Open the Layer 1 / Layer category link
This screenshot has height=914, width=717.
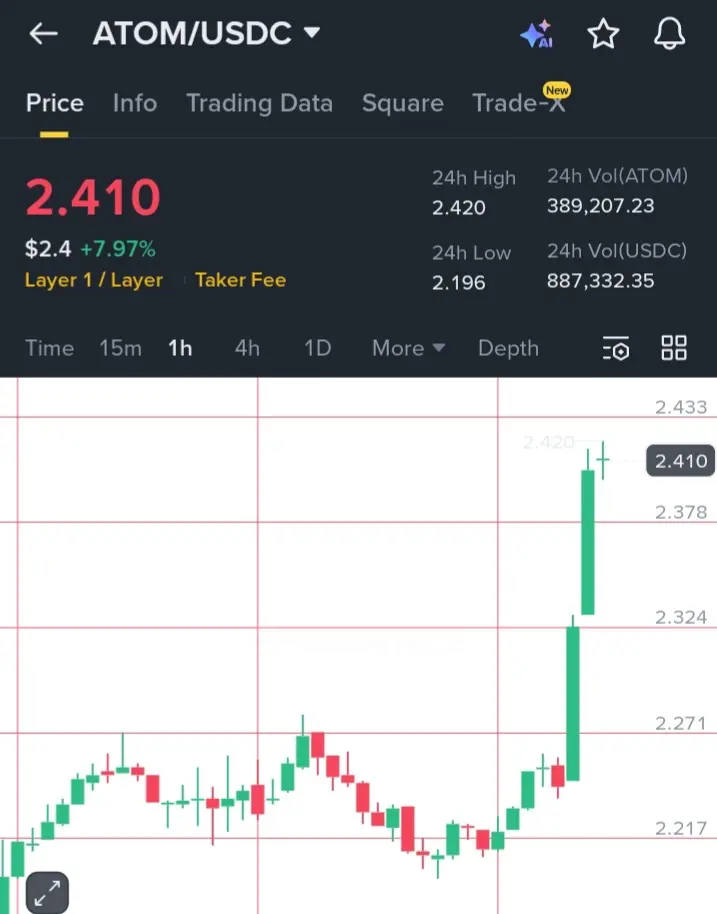coord(94,280)
